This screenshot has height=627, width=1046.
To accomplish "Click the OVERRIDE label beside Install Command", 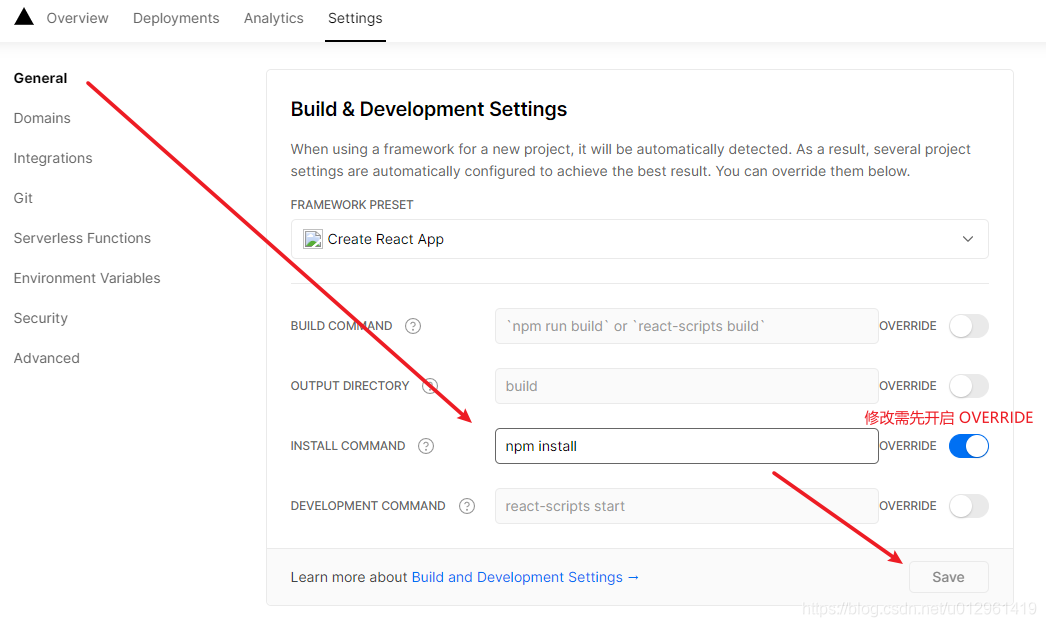I will pos(908,446).
